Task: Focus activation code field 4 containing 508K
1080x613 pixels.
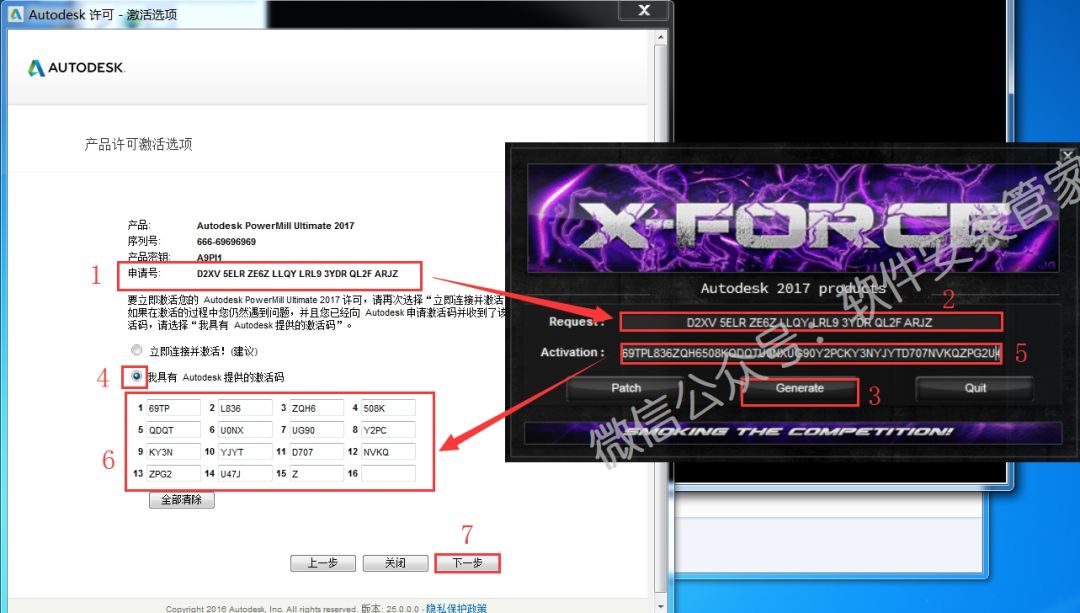Action: point(388,408)
